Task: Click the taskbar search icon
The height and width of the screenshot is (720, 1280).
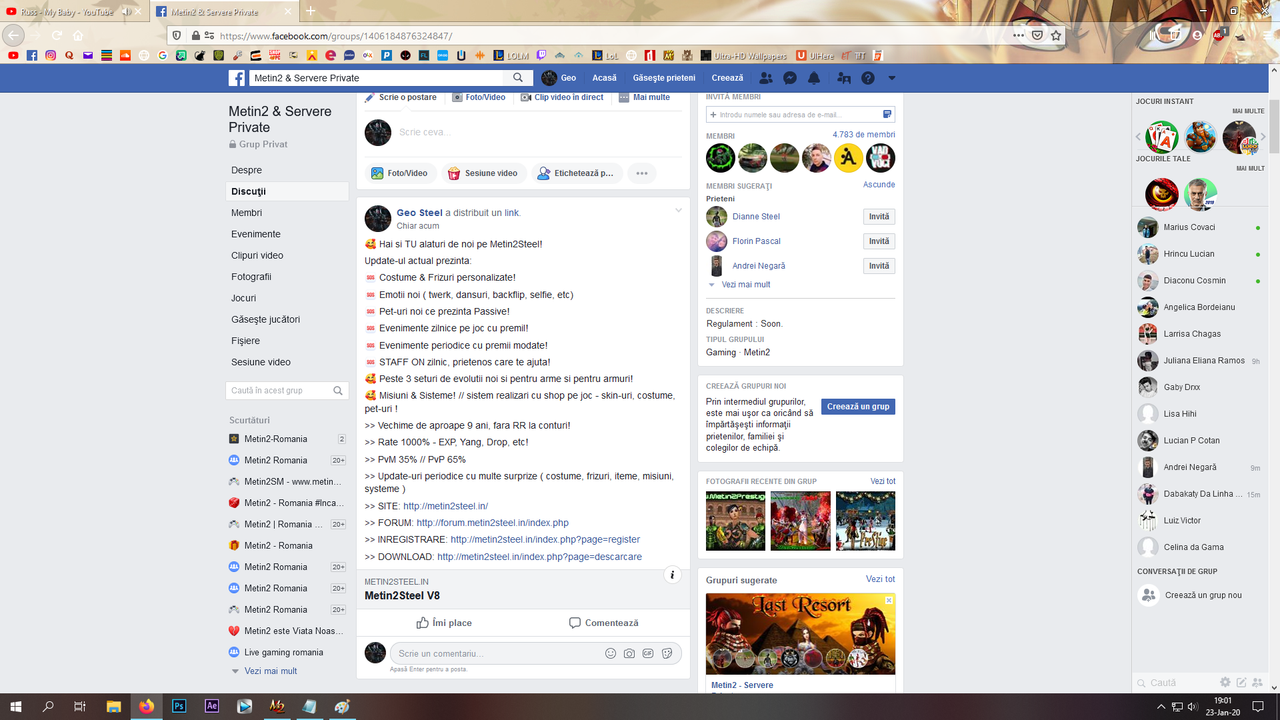Action: pyautogui.click(x=48, y=706)
